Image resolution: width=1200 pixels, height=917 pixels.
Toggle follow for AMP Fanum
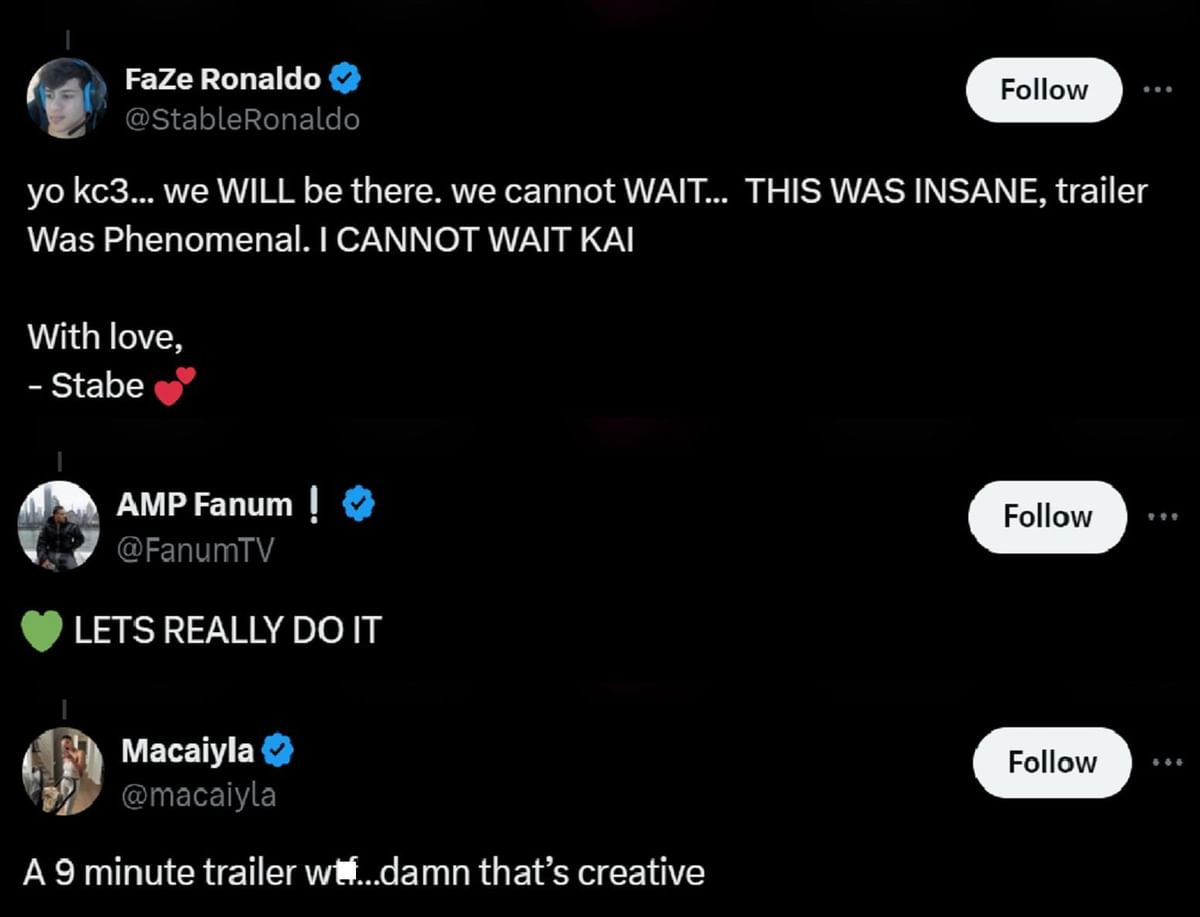(x=1047, y=516)
